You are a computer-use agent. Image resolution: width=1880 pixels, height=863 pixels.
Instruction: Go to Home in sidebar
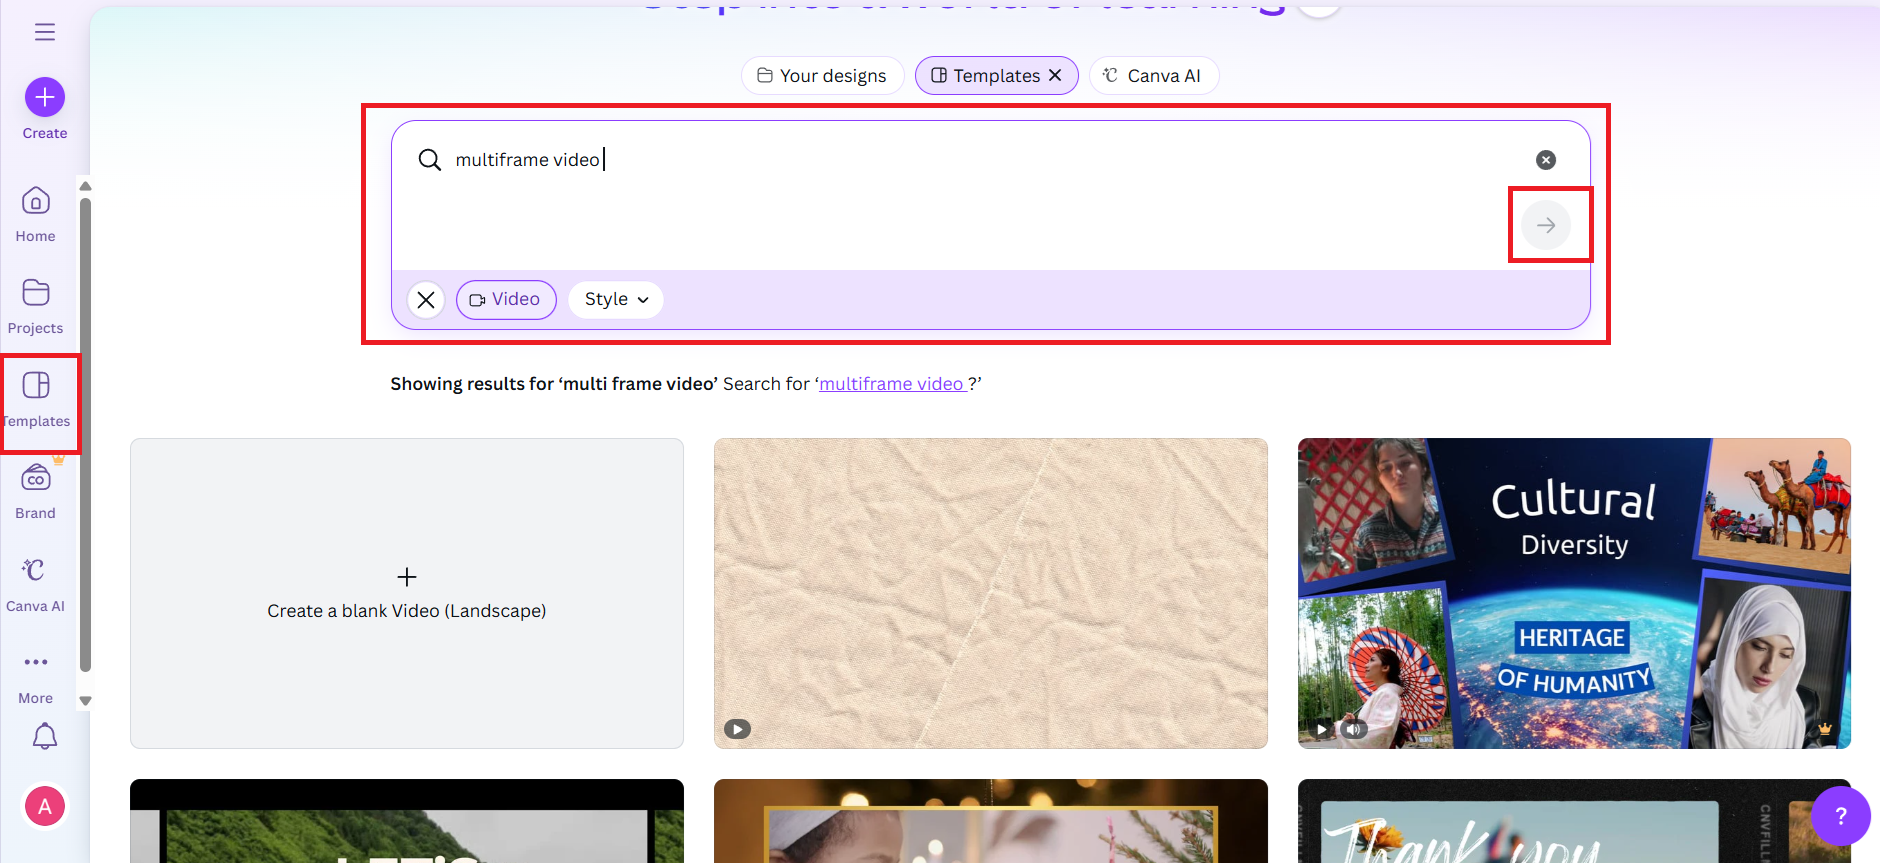click(36, 214)
